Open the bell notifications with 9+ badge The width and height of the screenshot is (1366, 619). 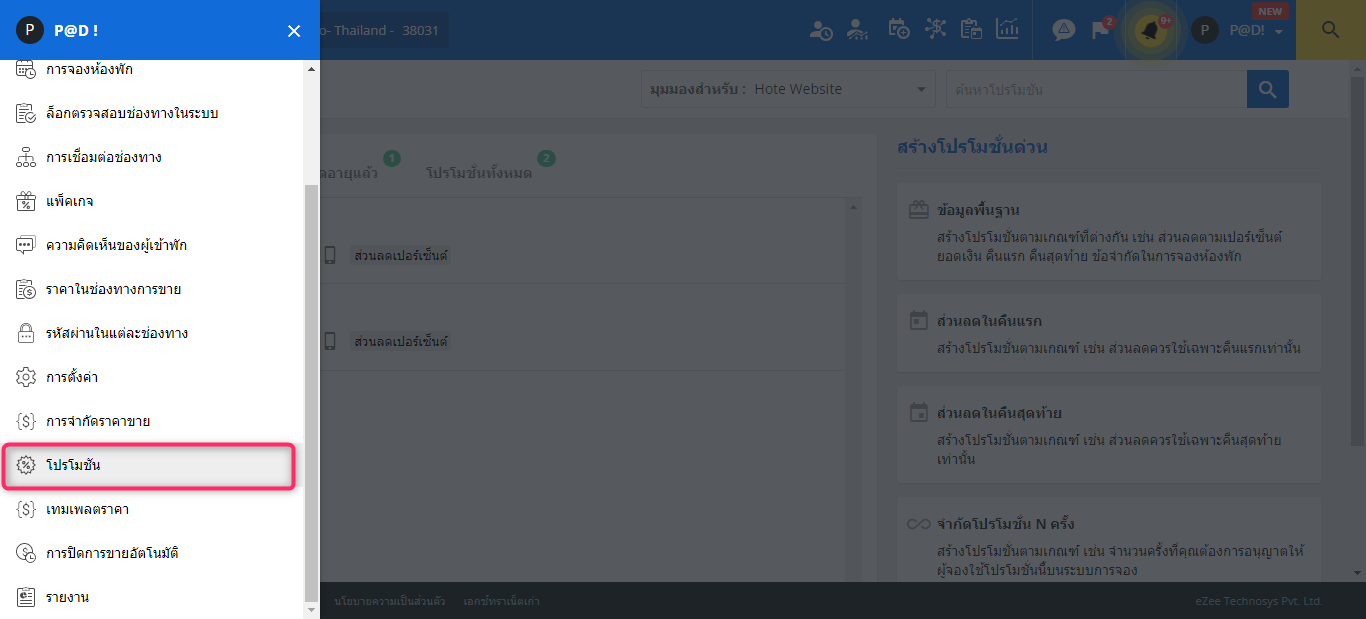click(1153, 30)
